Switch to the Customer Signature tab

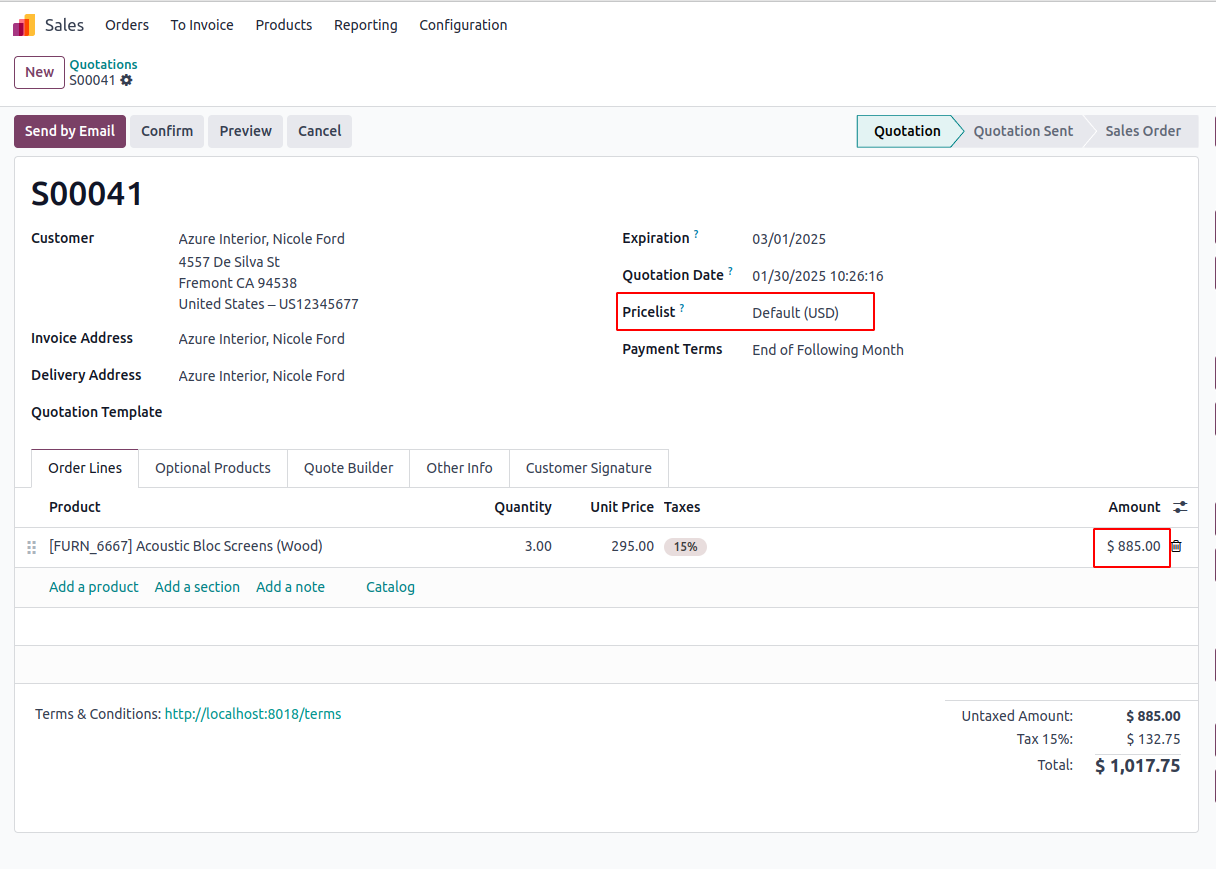click(588, 468)
